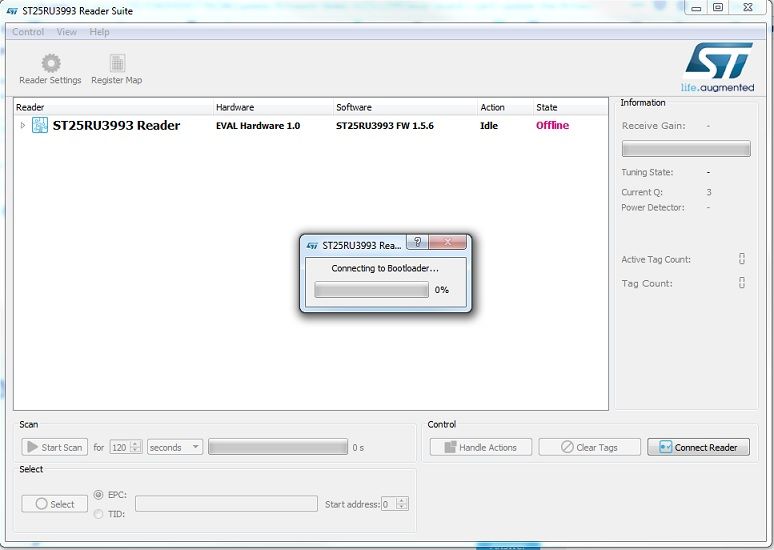This screenshot has height=550, width=774.
Task: Click the Hardware column header
Action: coord(273,107)
